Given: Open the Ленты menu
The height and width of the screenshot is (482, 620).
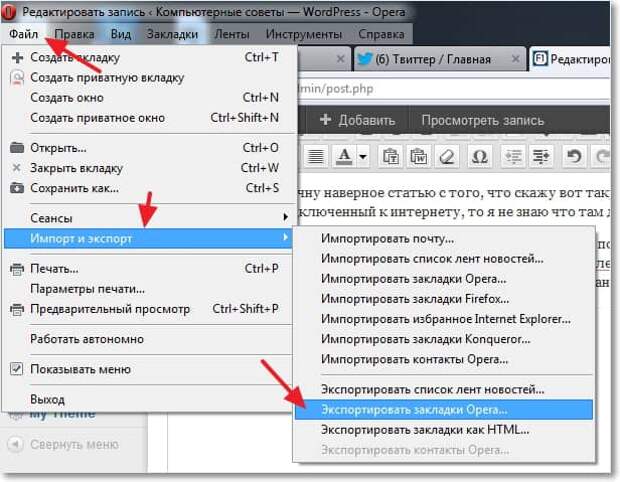Looking at the screenshot, I should (x=232, y=34).
